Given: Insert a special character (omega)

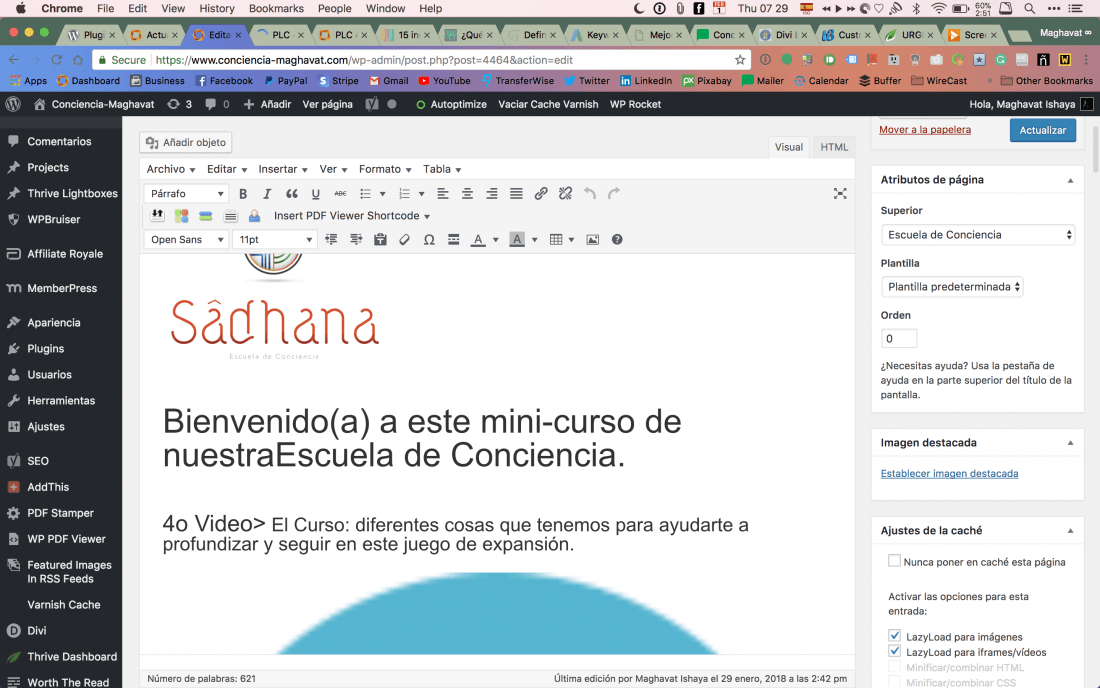Looking at the screenshot, I should pos(429,240).
